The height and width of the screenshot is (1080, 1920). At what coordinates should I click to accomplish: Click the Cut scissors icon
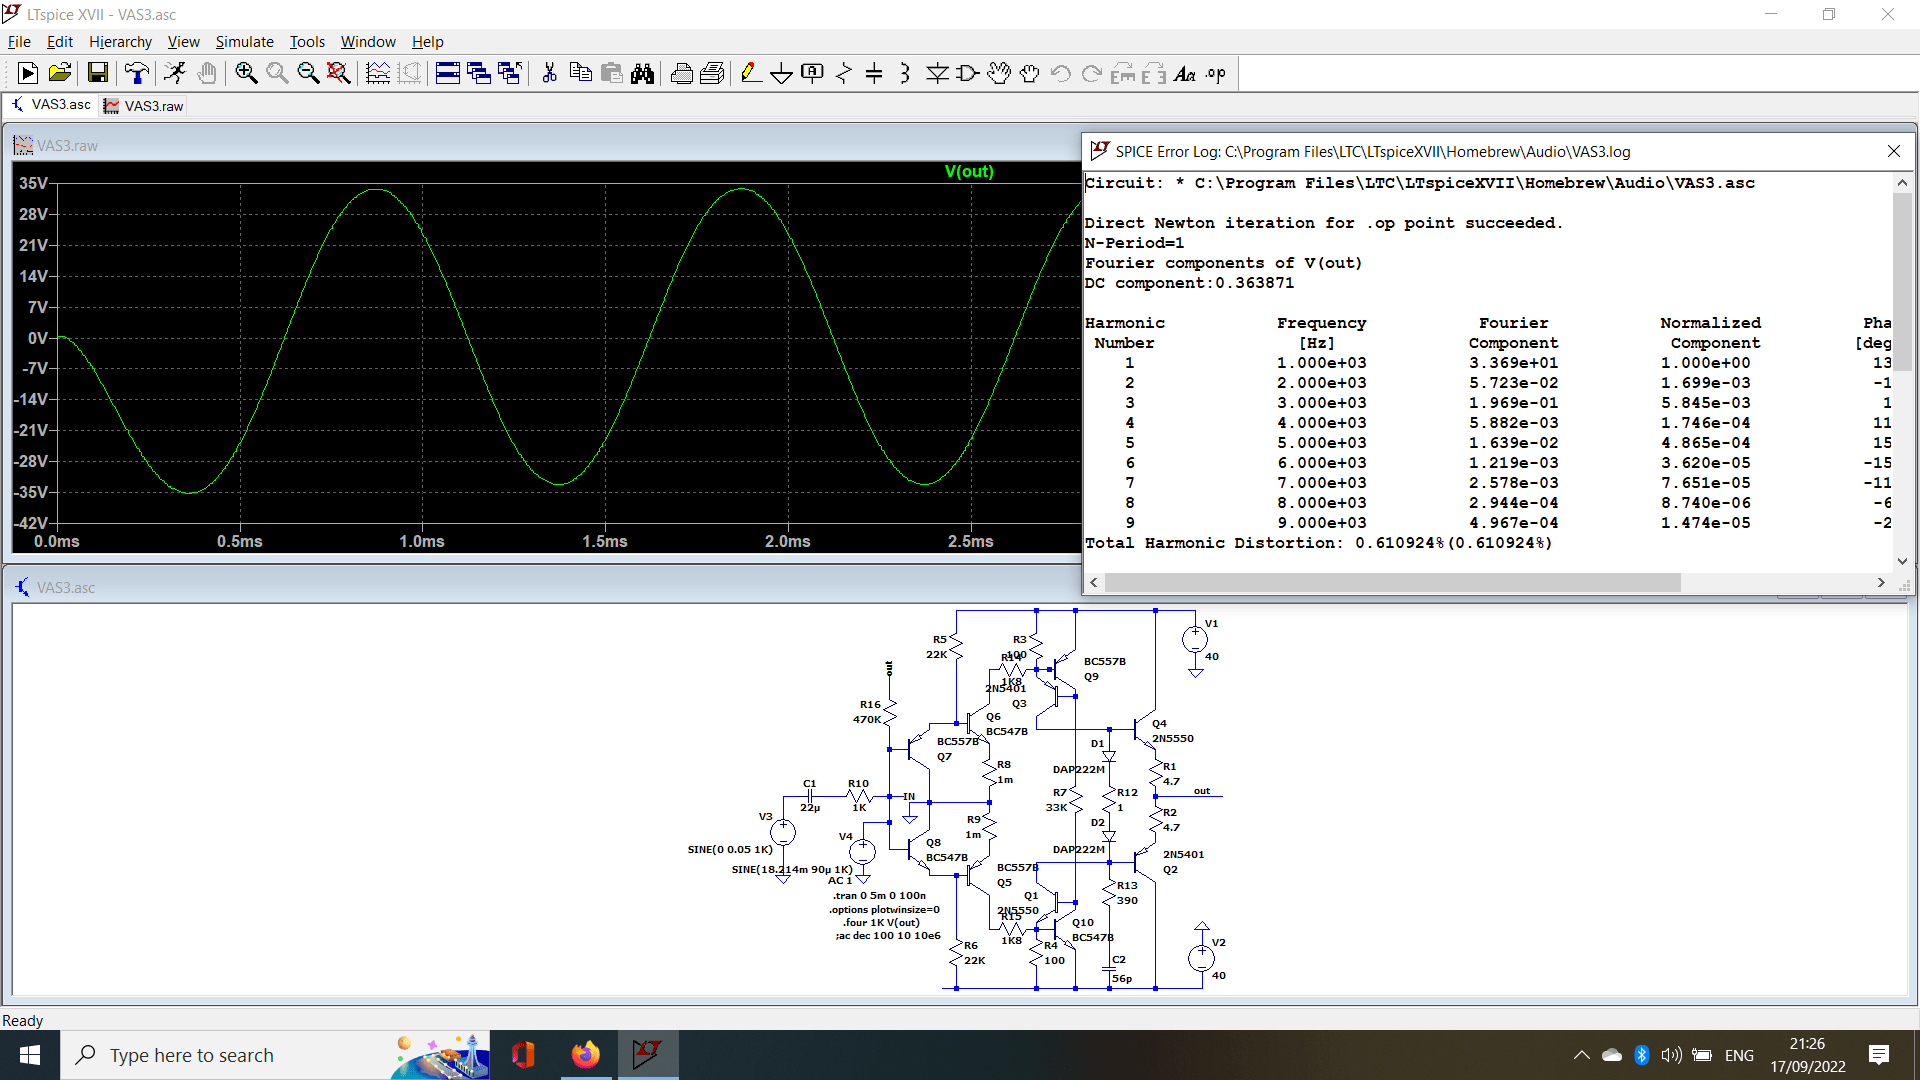(x=549, y=73)
